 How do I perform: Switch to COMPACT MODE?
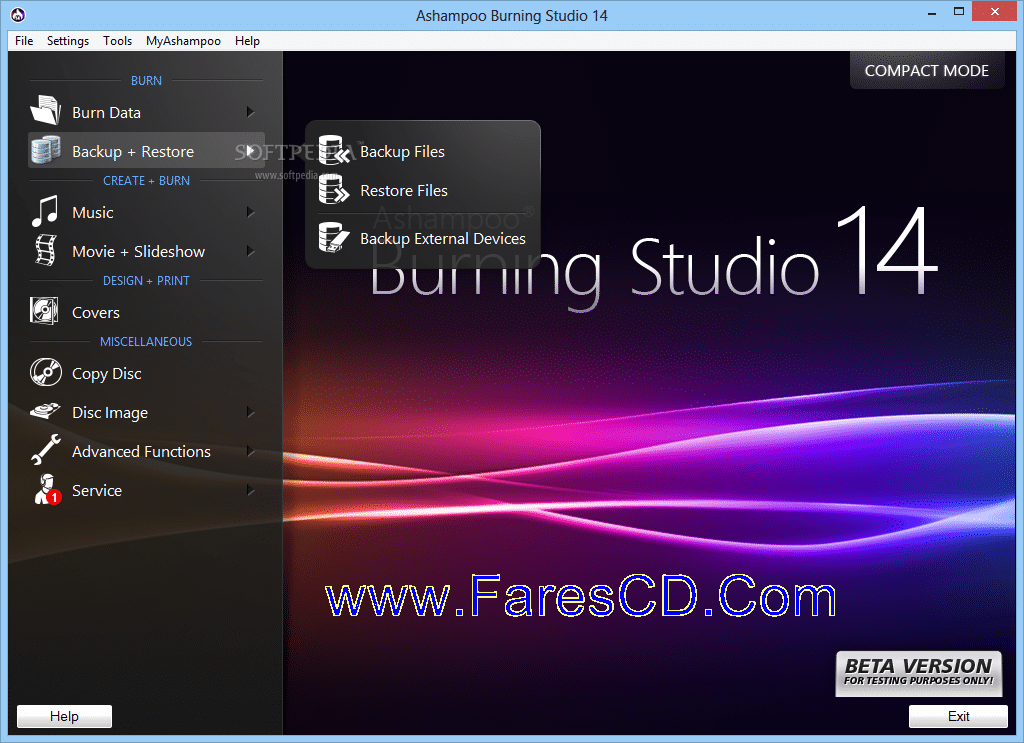tap(927, 71)
